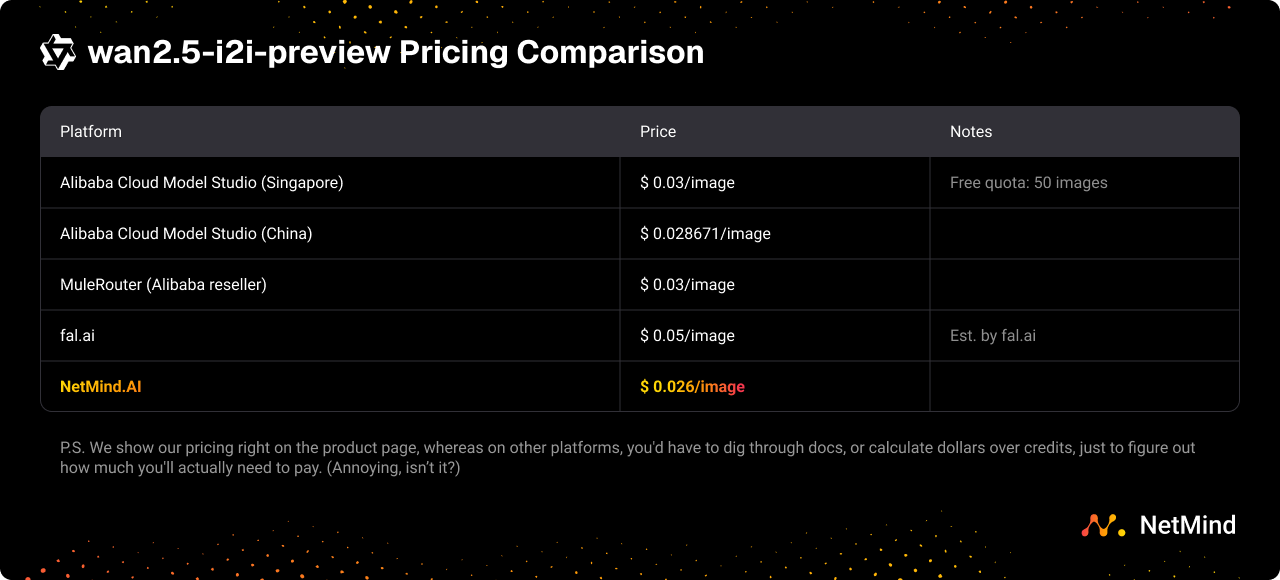Click the NetMind brand name text
This screenshot has width=1280, height=580.
[x=1187, y=525]
